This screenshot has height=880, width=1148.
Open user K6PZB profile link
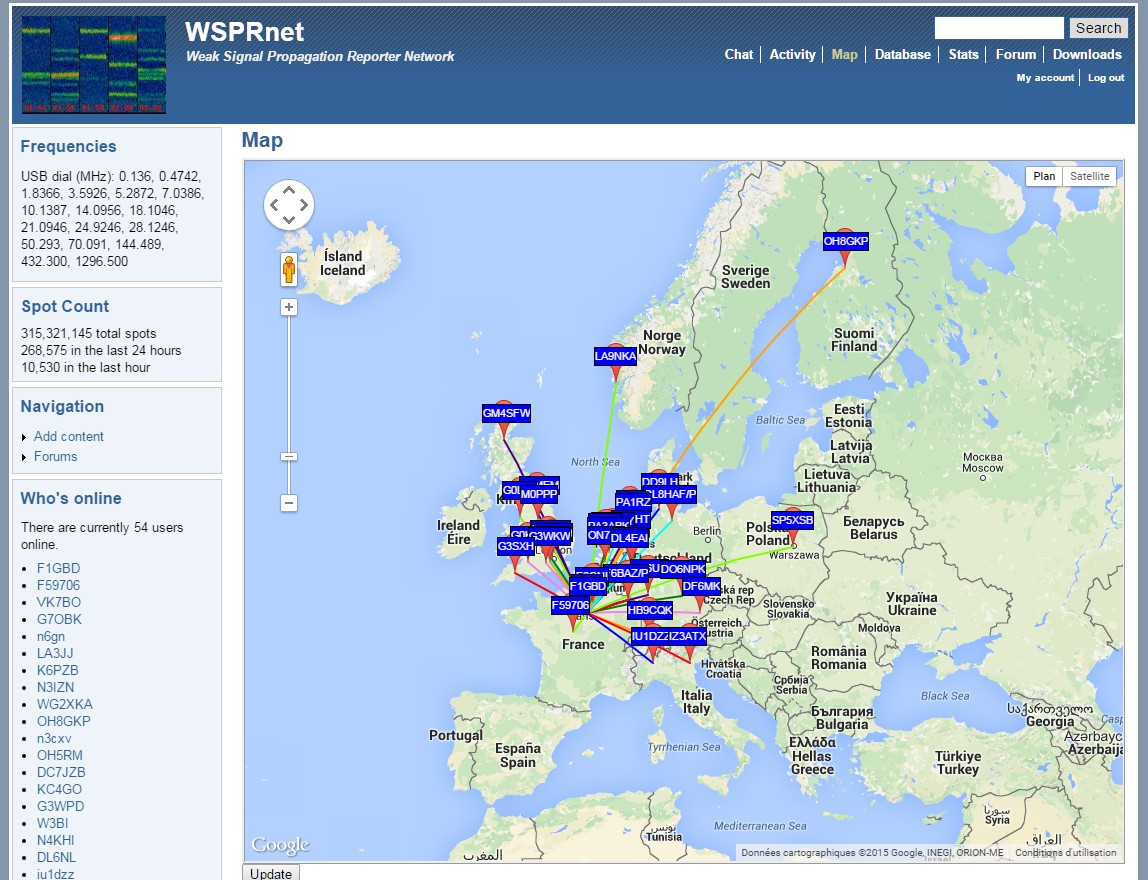point(57,670)
